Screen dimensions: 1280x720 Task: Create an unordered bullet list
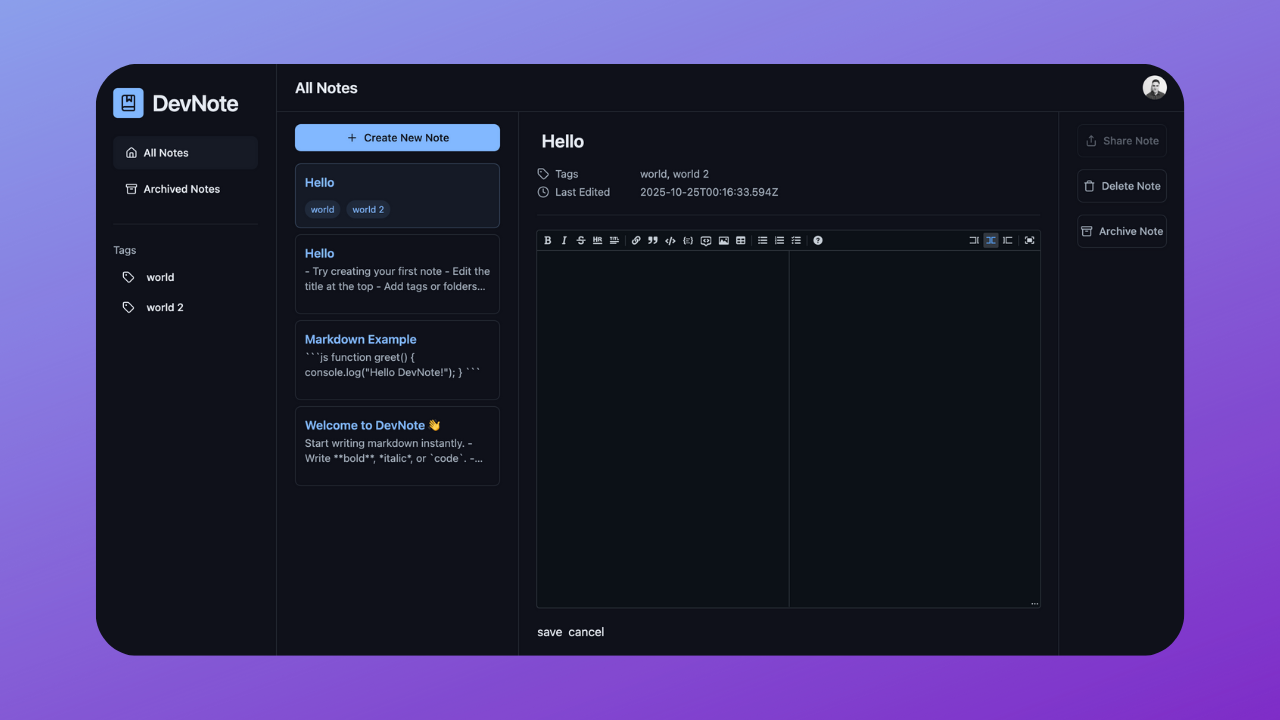click(x=762, y=240)
